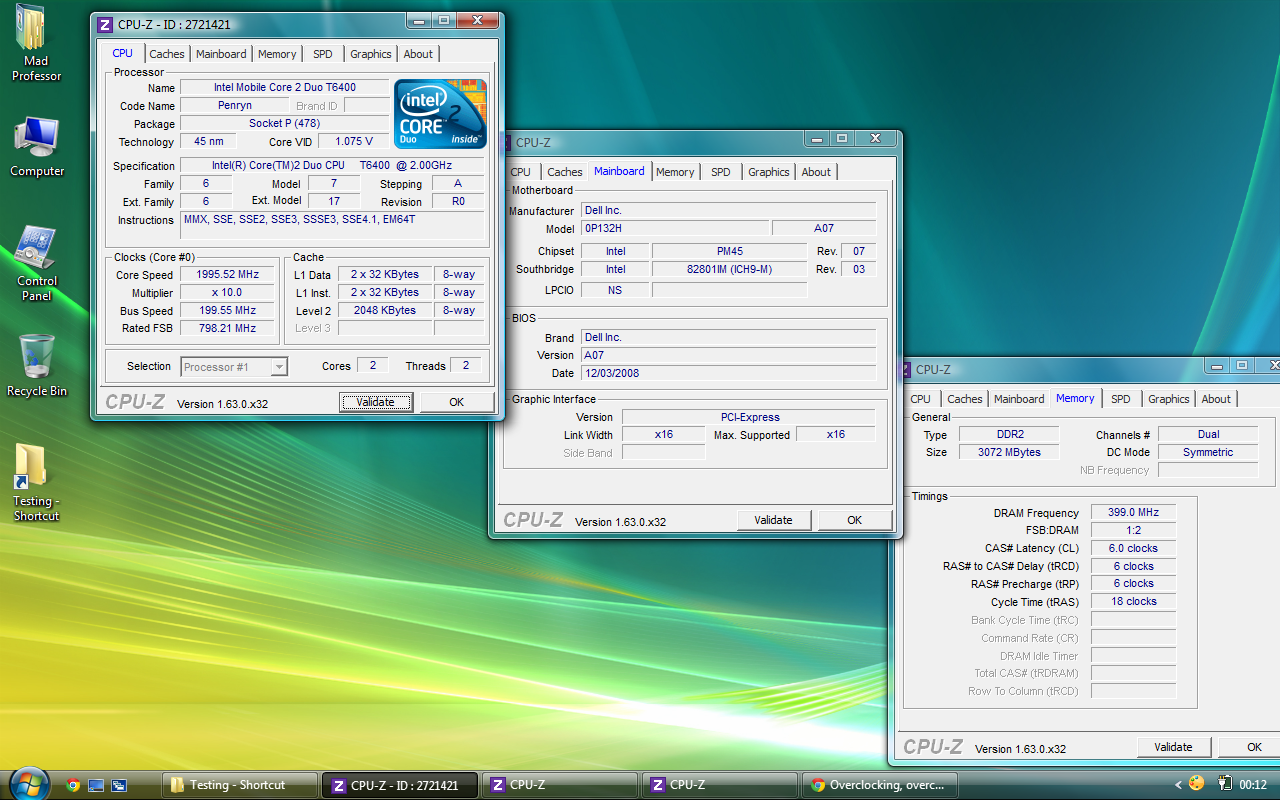Select the Caches tab in the Dell Mainboard window
The image size is (1280, 800).
point(565,172)
